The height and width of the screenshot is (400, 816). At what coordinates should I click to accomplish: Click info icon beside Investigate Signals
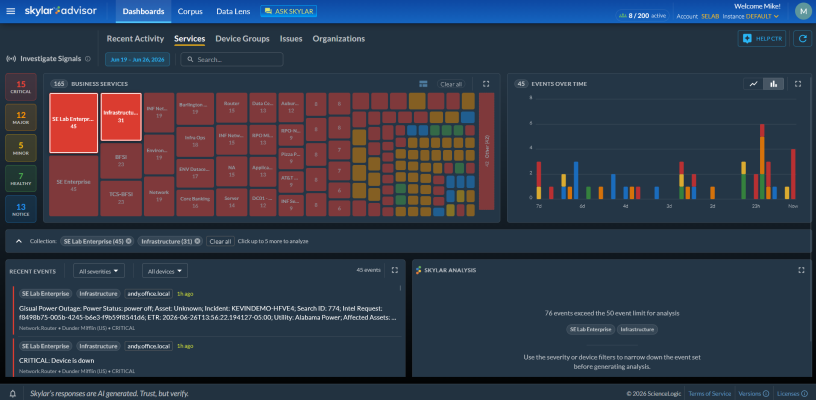tap(87, 59)
